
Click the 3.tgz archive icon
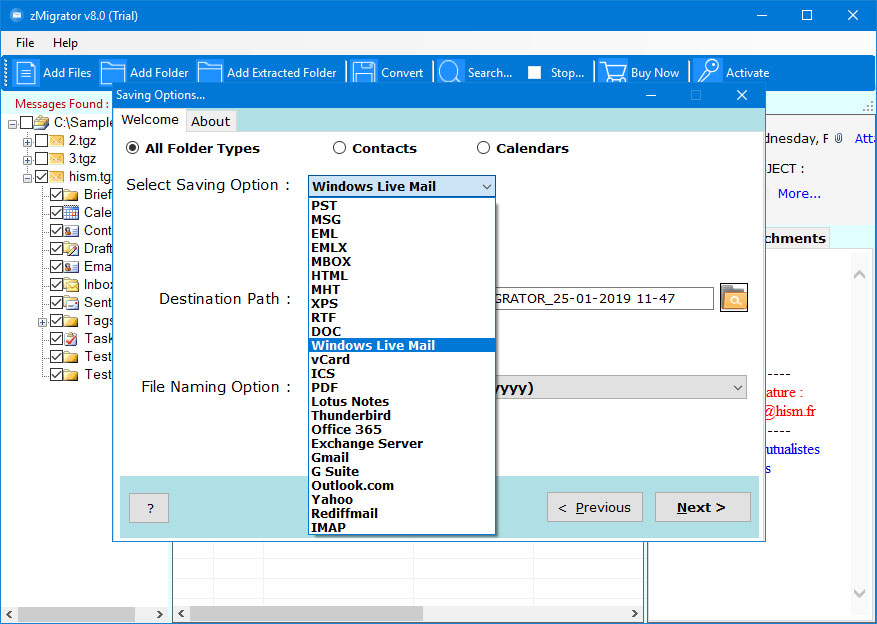56,159
